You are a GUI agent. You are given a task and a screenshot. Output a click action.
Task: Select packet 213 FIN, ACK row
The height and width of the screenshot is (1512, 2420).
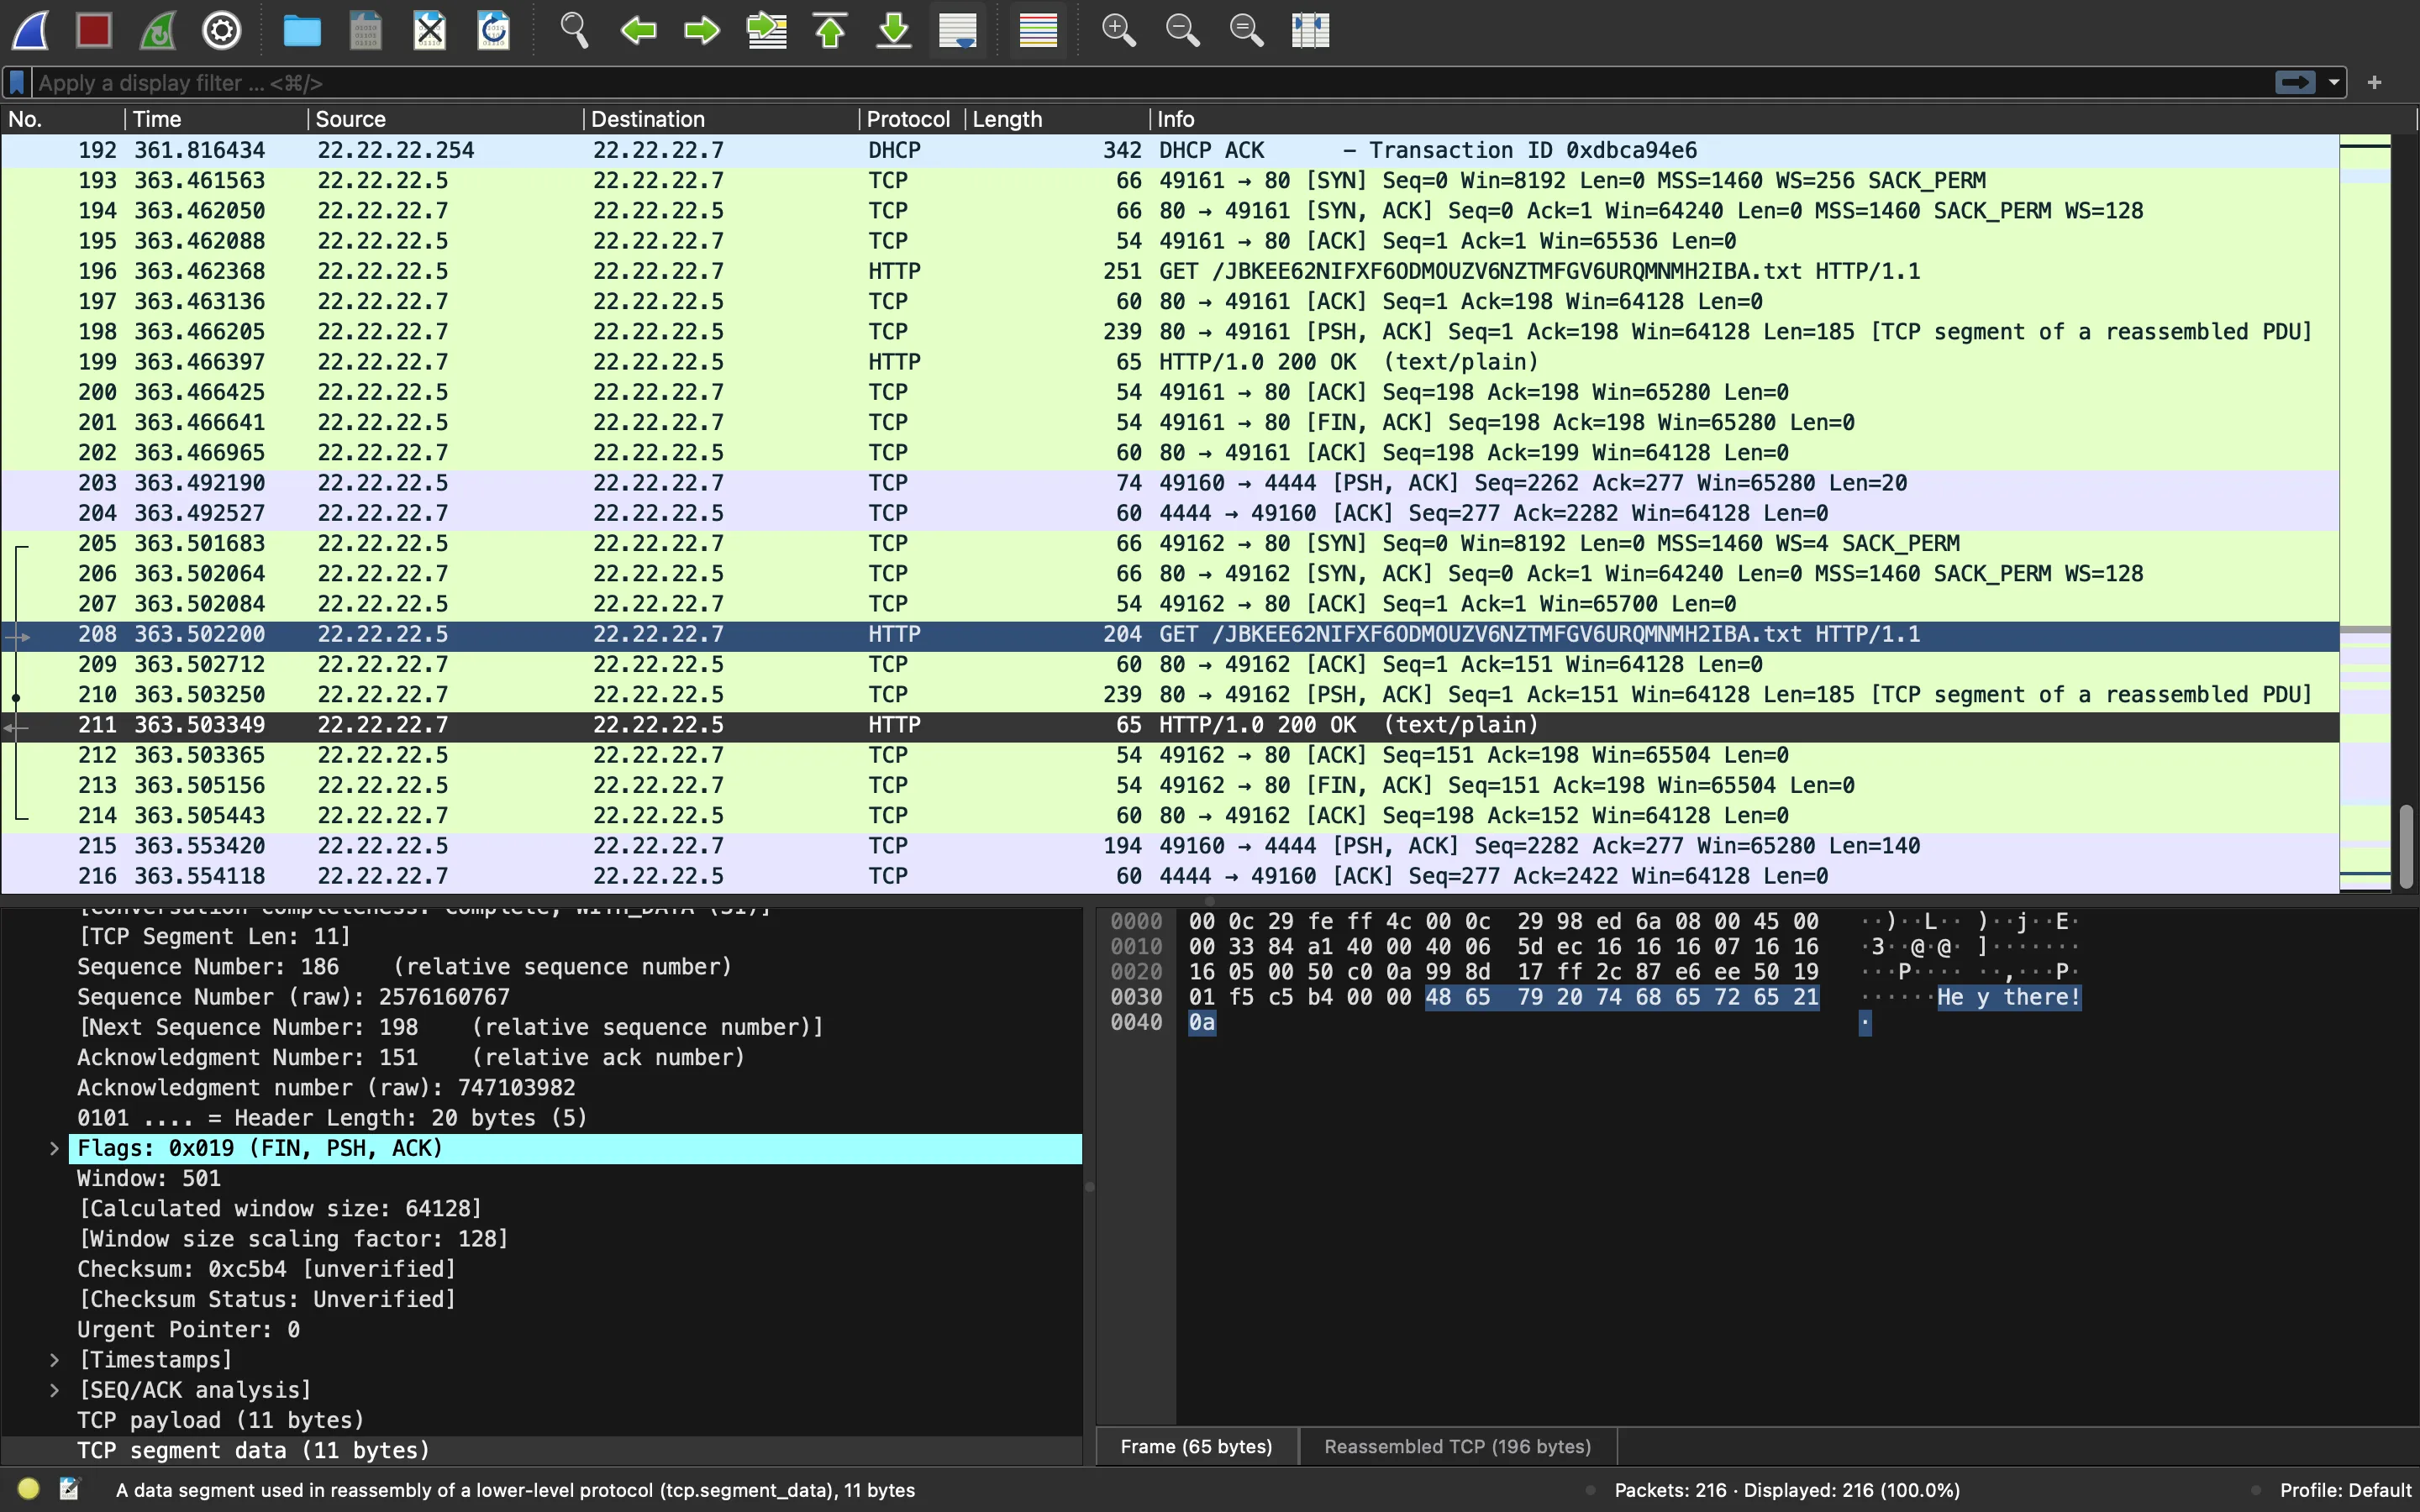click(x=1170, y=785)
